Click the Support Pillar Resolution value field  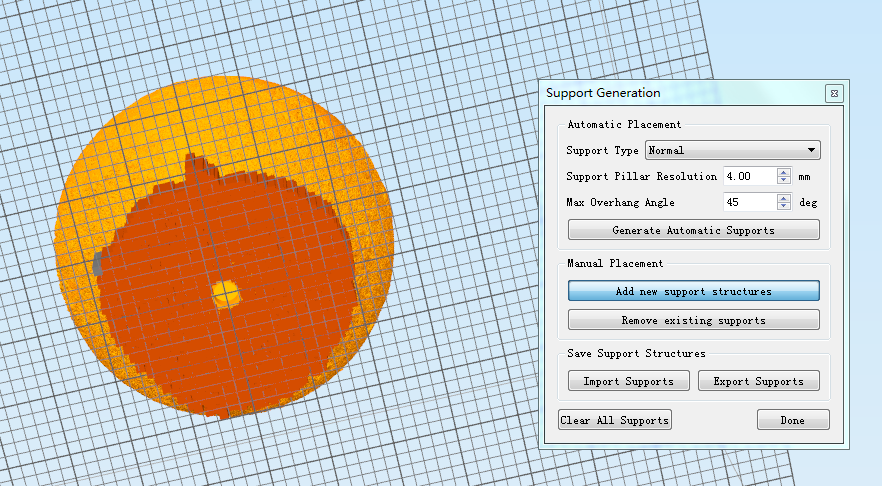[750, 176]
